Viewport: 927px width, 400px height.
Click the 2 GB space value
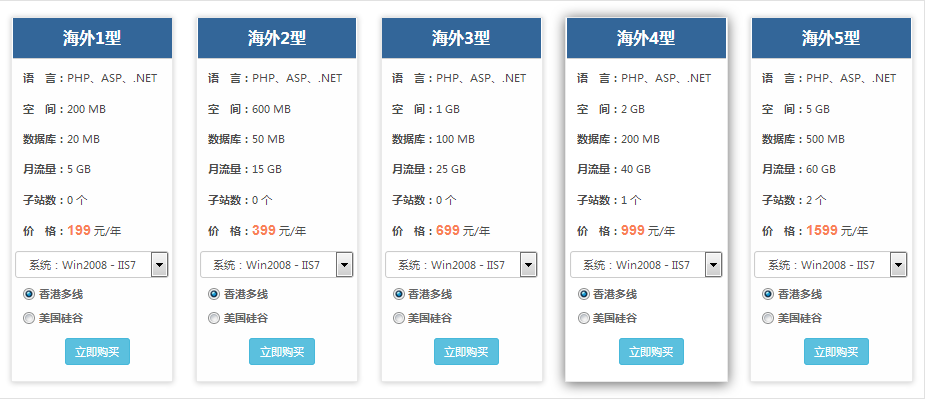tap(633, 109)
